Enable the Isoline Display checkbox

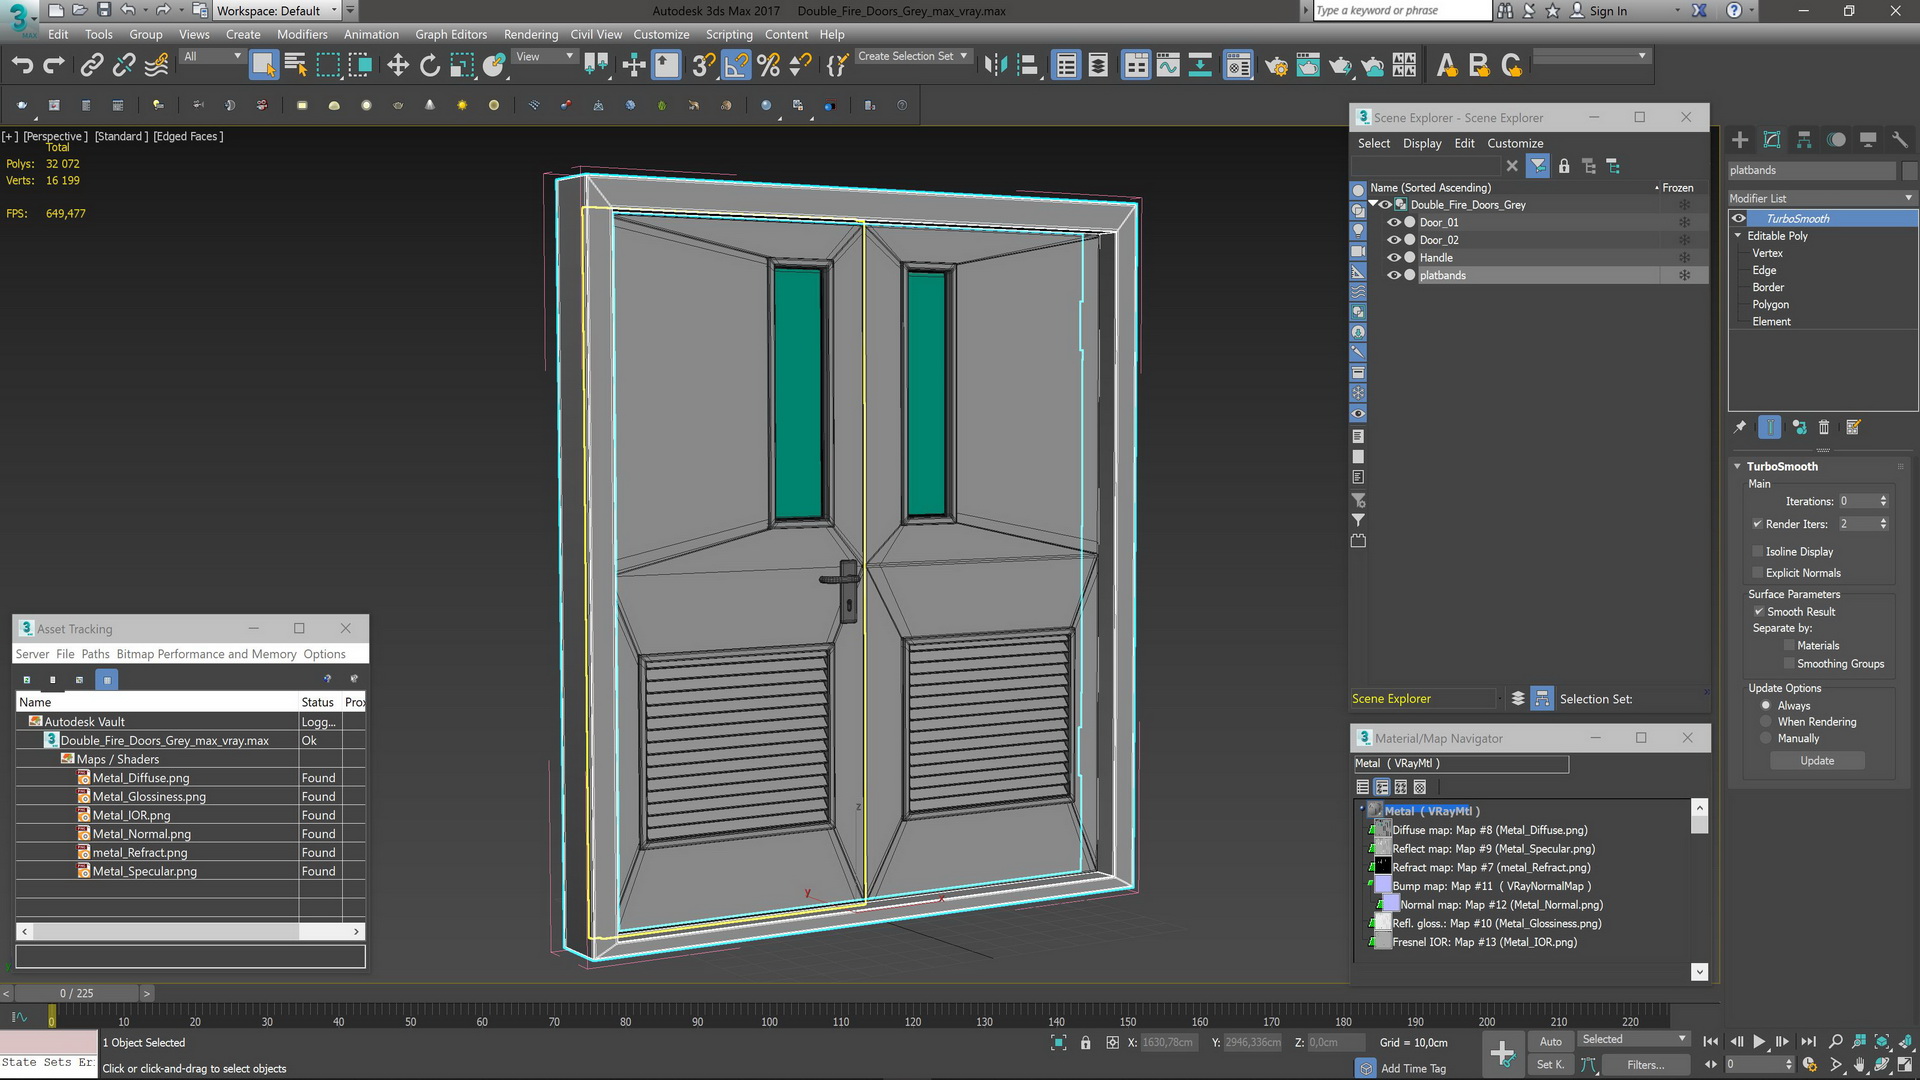(1757, 552)
